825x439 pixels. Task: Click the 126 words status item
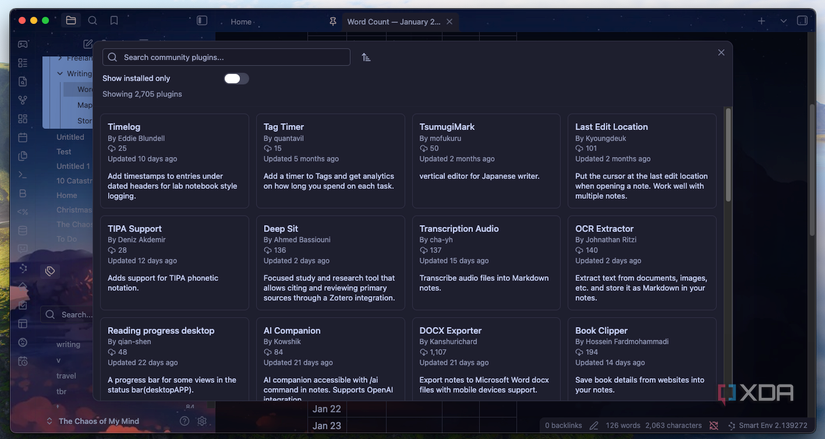[x=622, y=425]
